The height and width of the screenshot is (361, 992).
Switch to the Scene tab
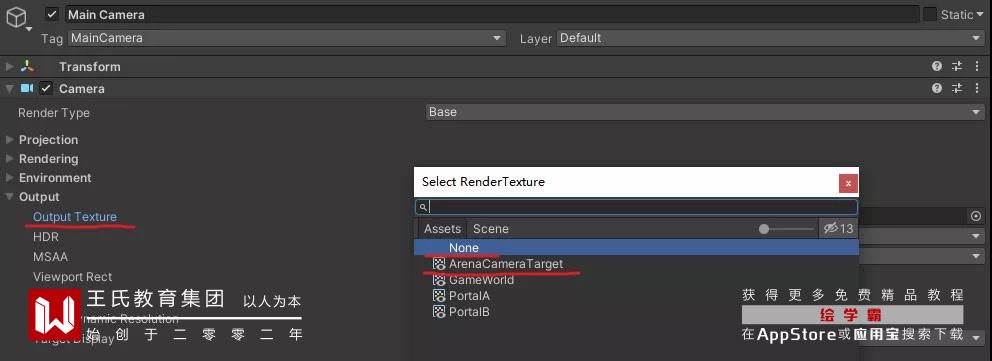pyautogui.click(x=490, y=229)
